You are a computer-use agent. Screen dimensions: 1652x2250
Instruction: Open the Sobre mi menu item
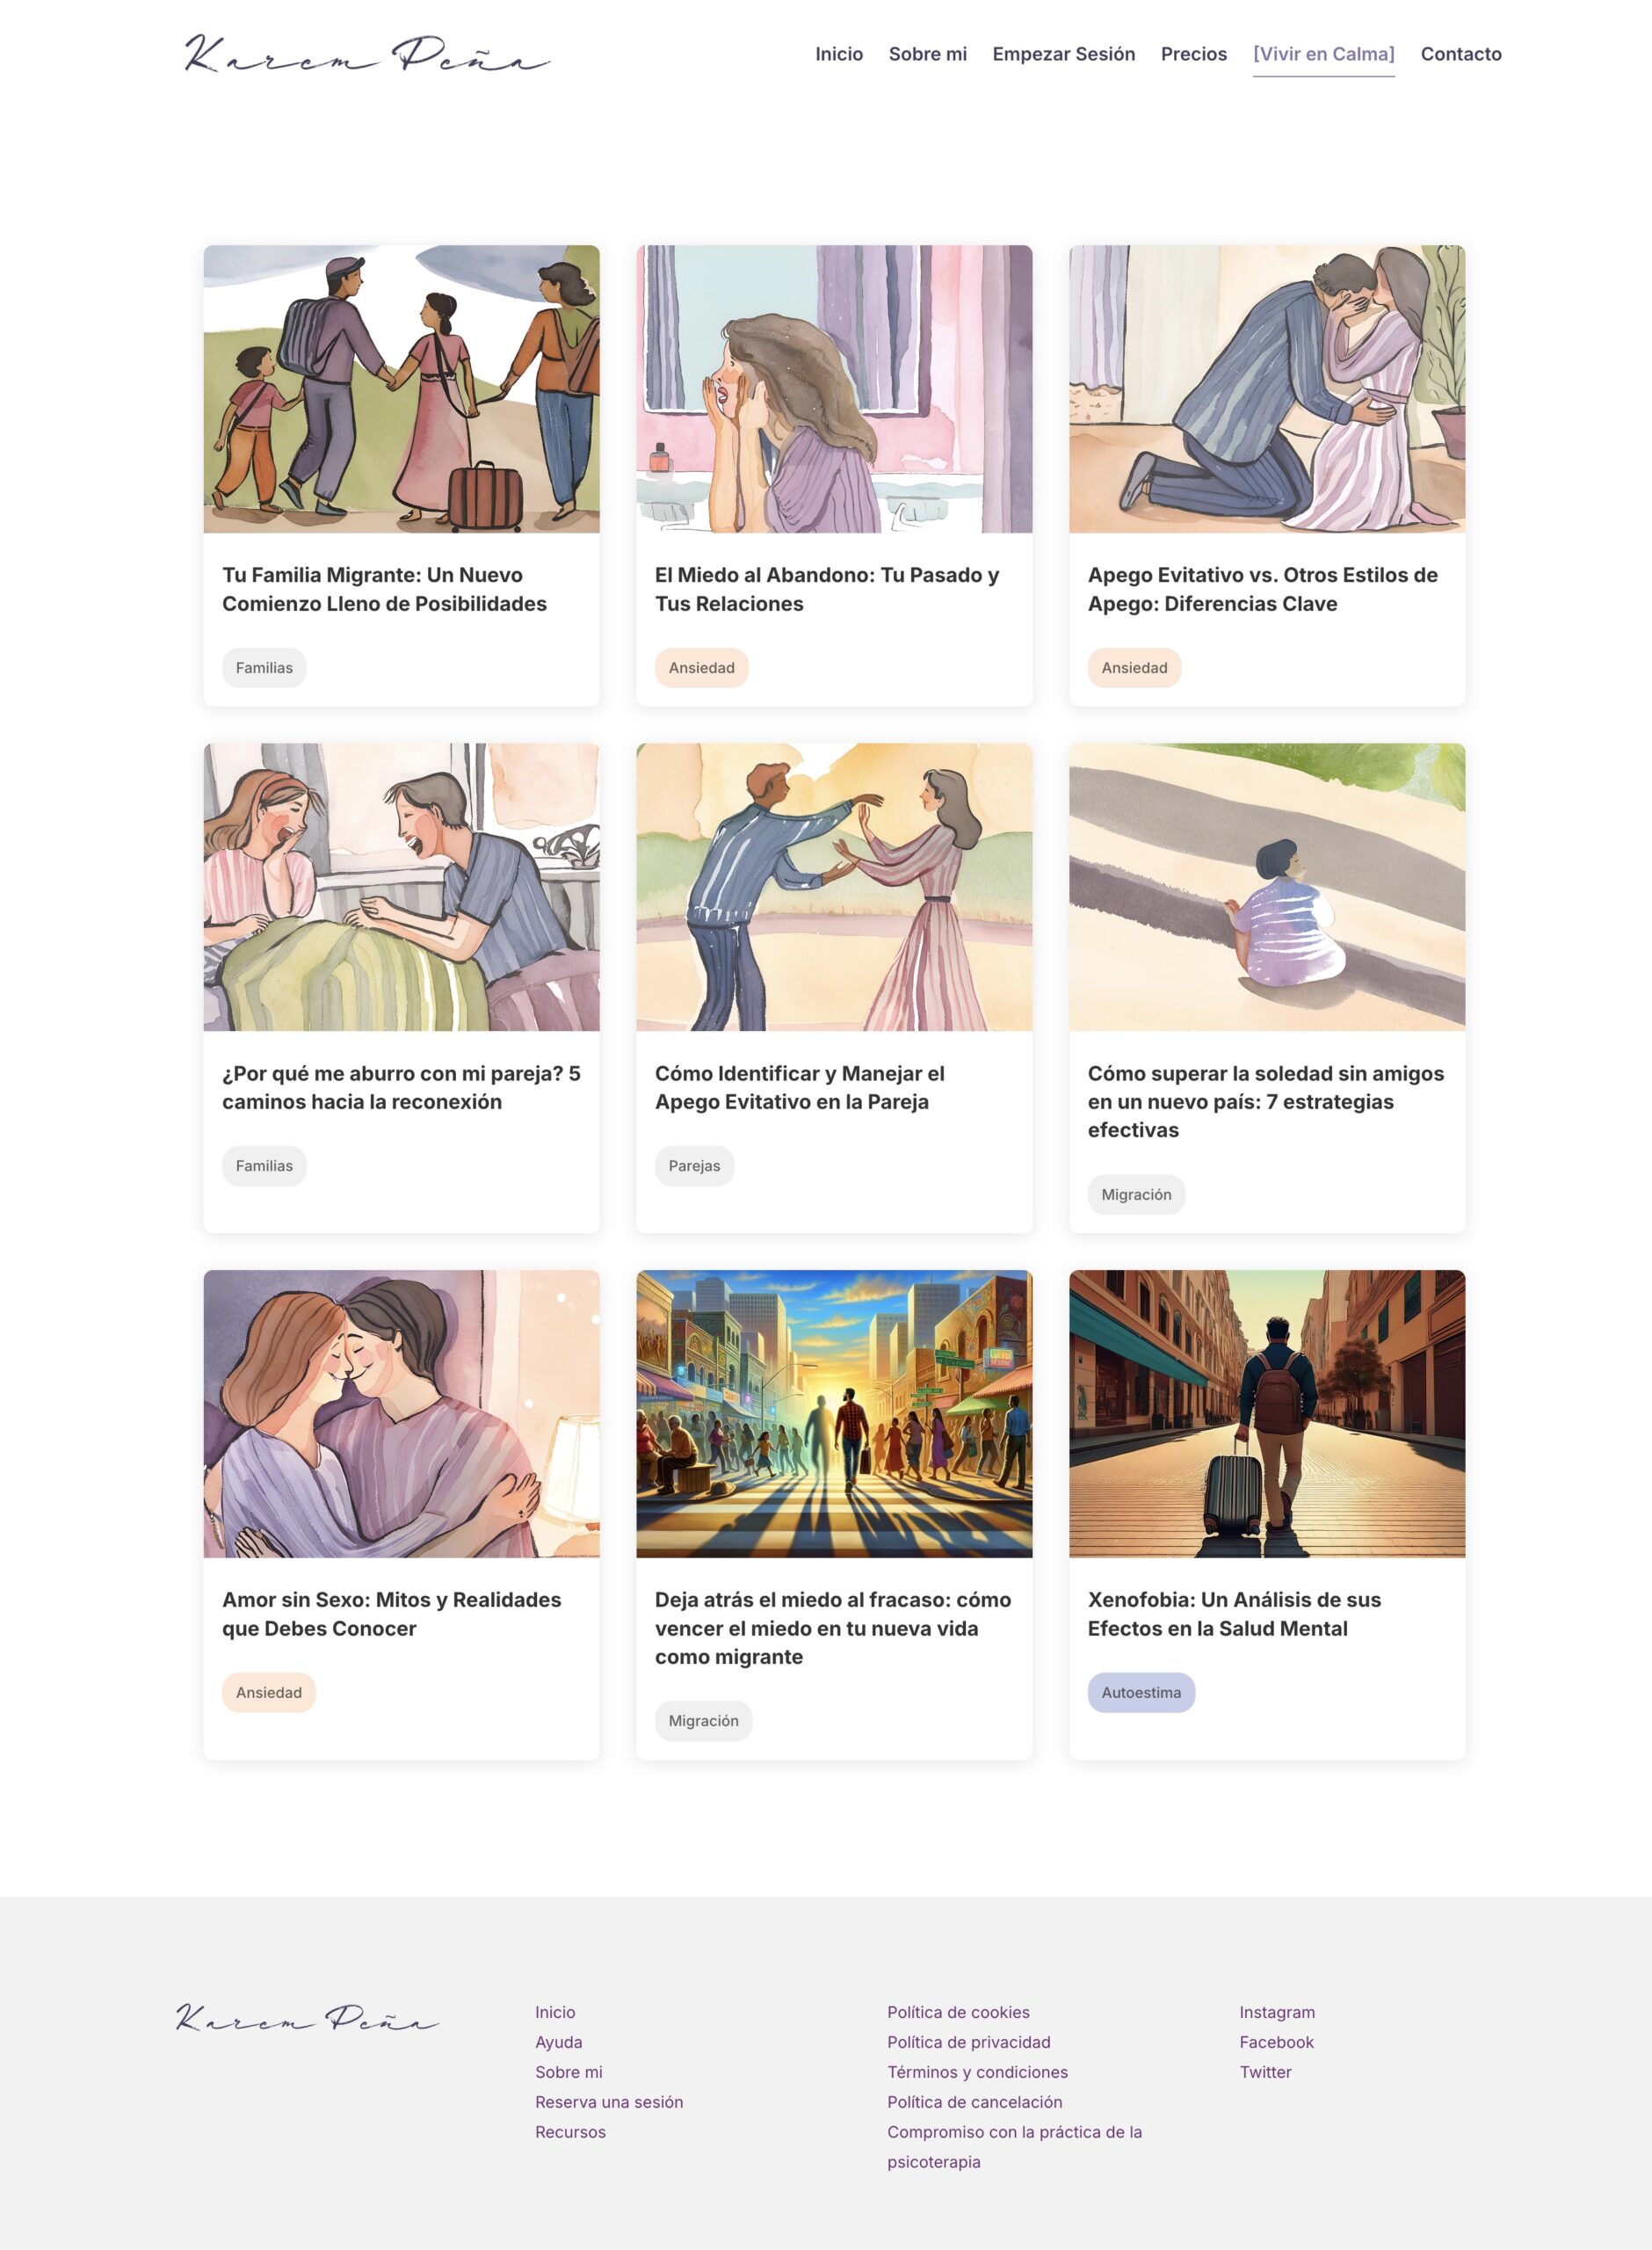point(927,54)
